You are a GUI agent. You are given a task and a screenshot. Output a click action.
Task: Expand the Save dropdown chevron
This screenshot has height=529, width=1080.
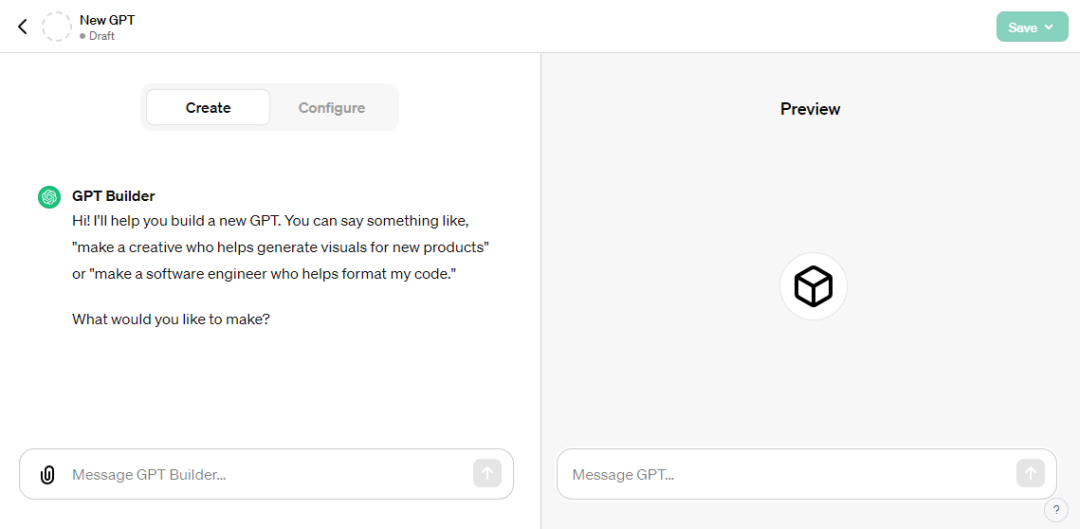[1049, 27]
